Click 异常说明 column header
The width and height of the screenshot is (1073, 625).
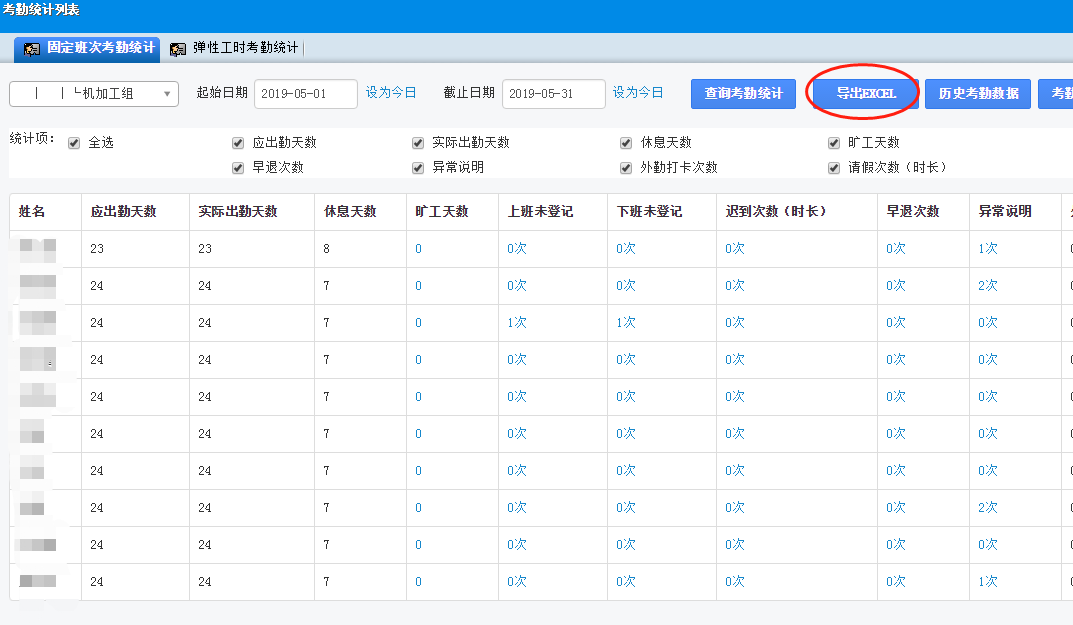(1004, 212)
